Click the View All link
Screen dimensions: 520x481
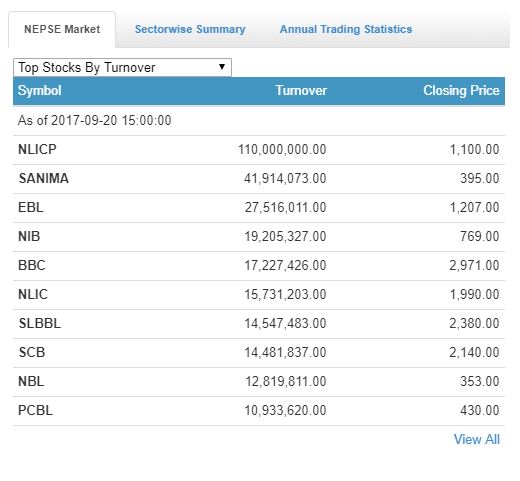[477, 439]
